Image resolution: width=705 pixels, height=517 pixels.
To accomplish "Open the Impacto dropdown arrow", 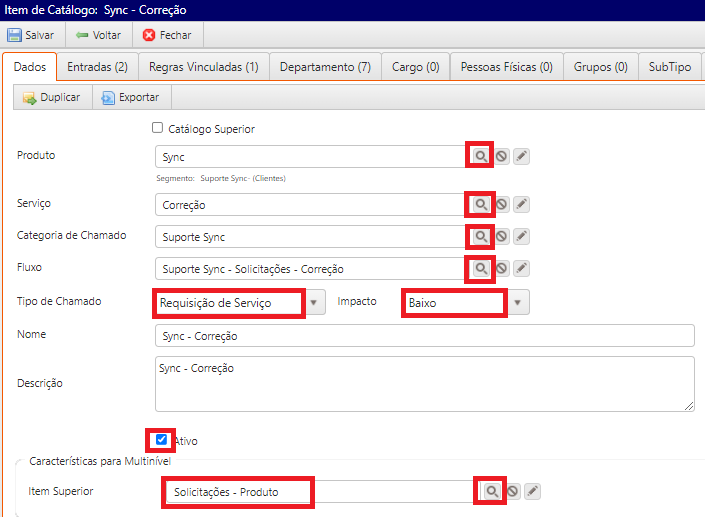I will 518,302.
